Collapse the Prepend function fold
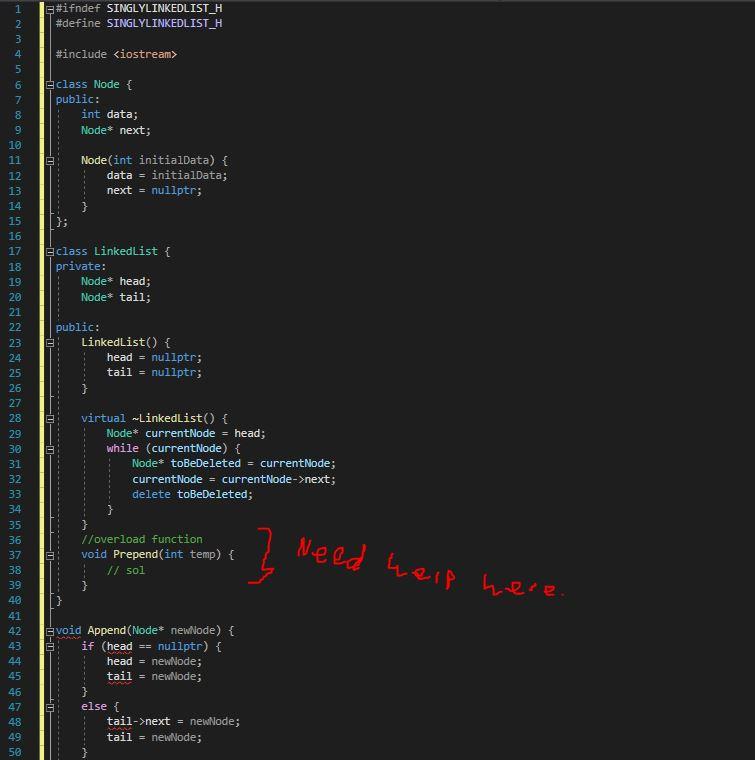Image resolution: width=755 pixels, height=760 pixels. point(50,555)
